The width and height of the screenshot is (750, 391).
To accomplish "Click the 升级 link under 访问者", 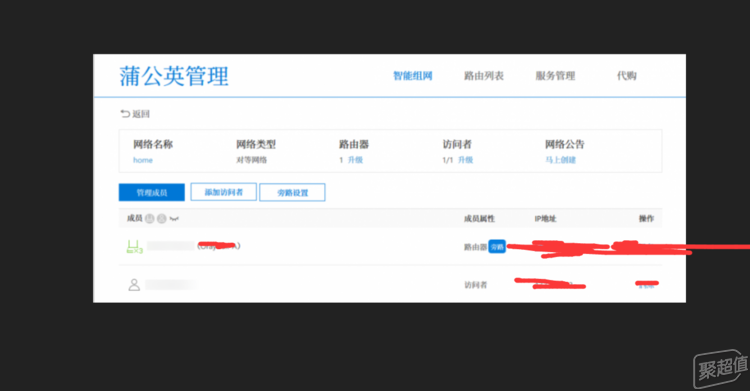I will click(x=465, y=160).
